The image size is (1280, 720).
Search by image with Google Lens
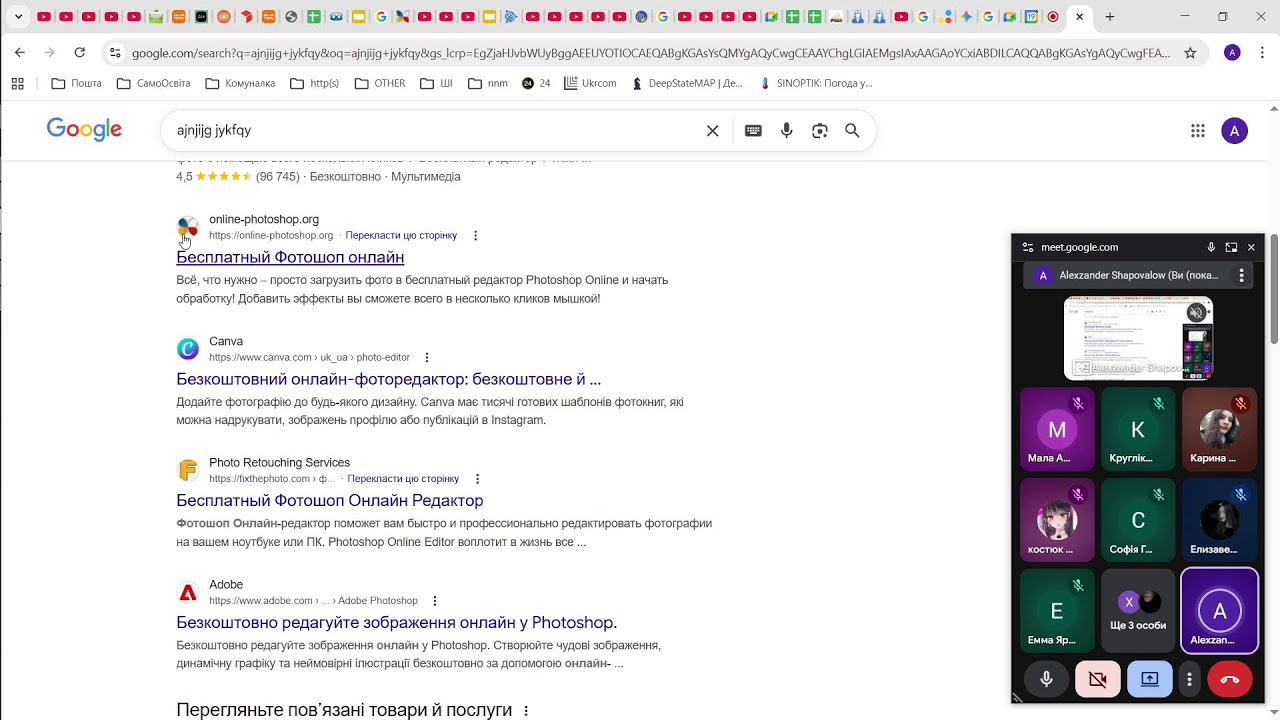(x=819, y=131)
